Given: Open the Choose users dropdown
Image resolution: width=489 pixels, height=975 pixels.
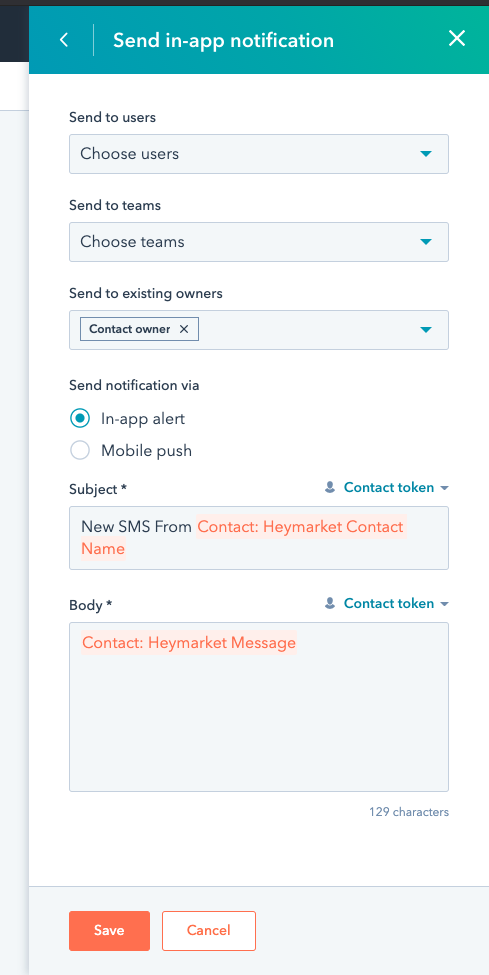Looking at the screenshot, I should [x=259, y=154].
